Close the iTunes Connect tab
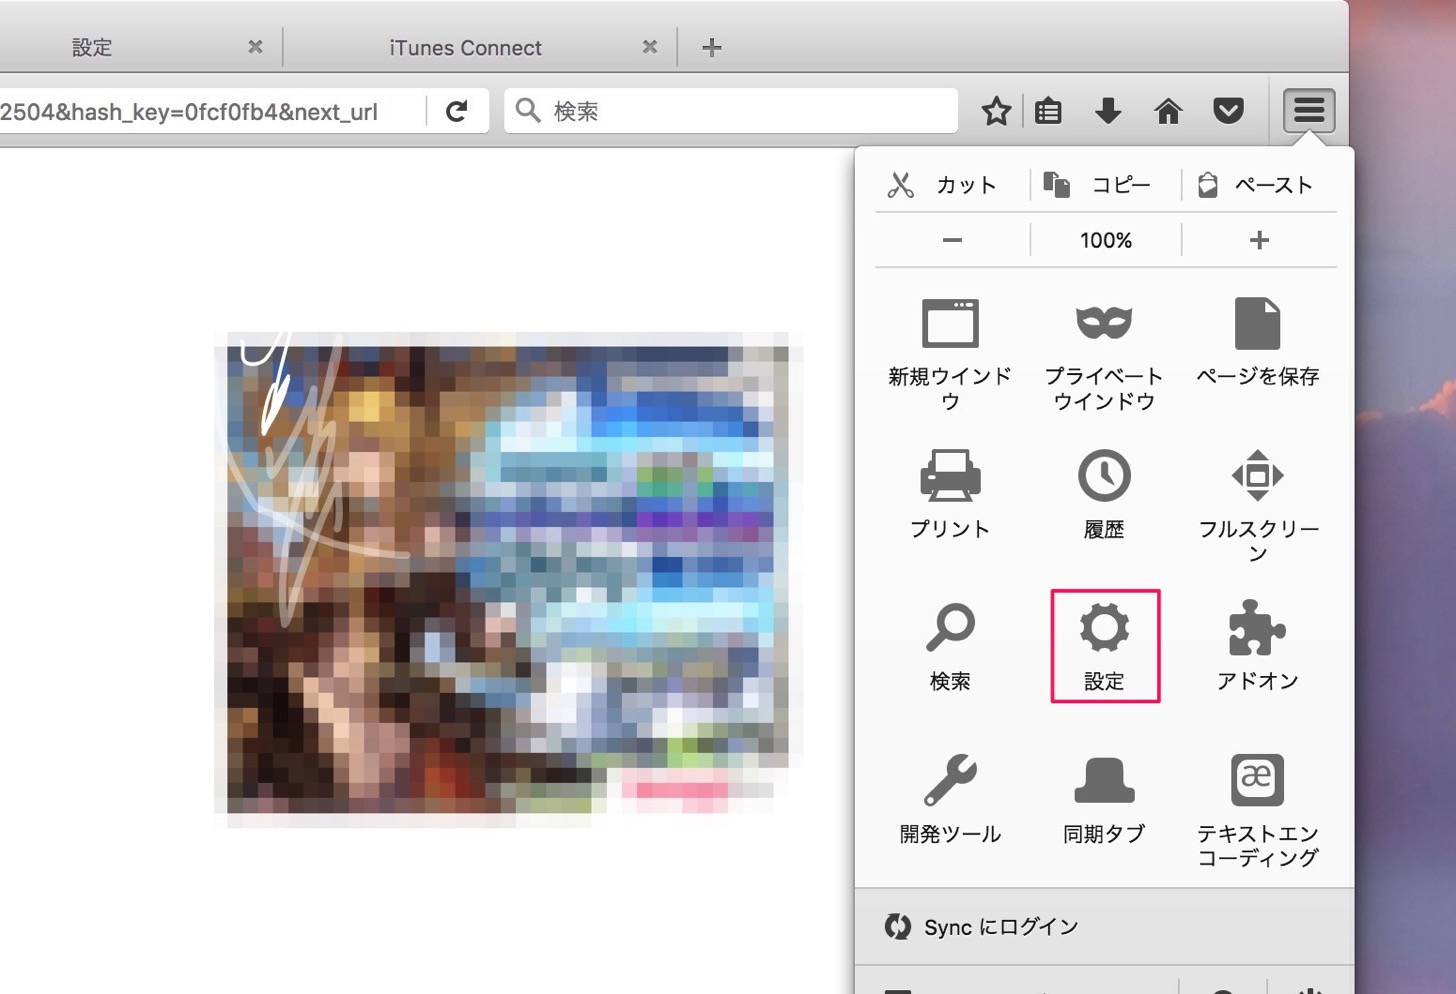 (650, 47)
